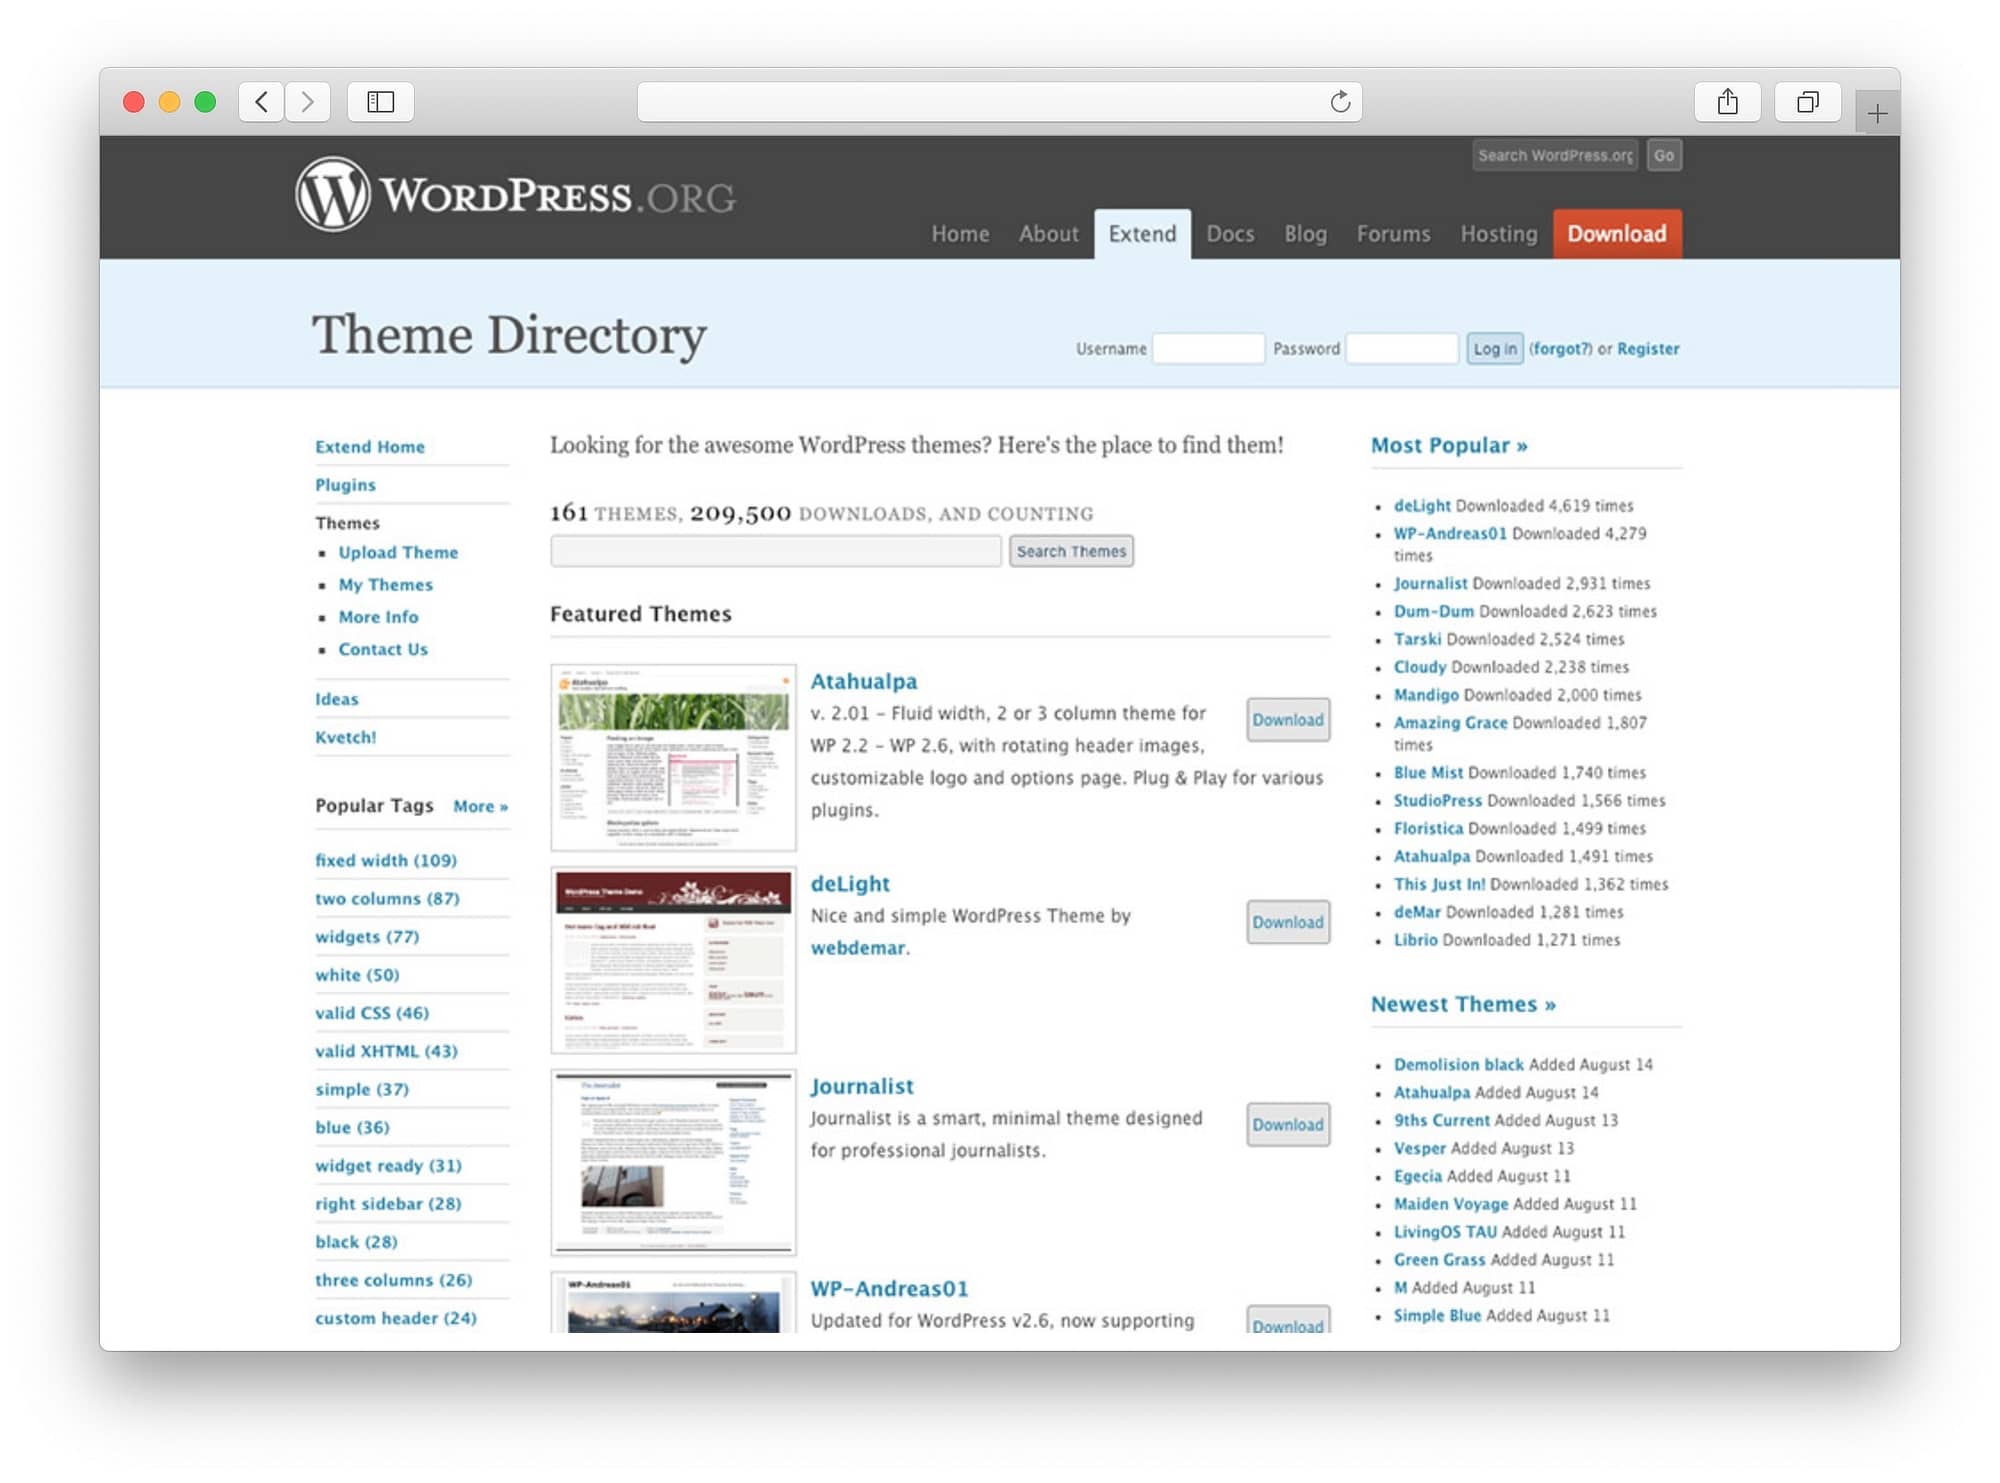Open Contact Us link
This screenshot has height=1483, width=2000.
383,649
